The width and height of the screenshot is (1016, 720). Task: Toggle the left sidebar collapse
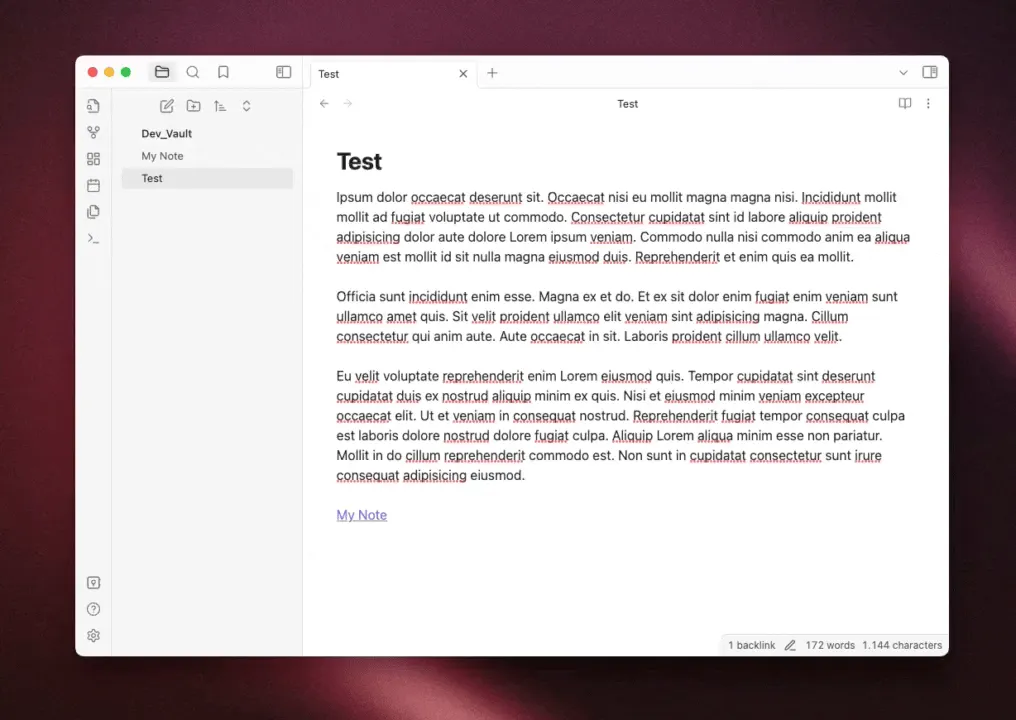point(284,72)
